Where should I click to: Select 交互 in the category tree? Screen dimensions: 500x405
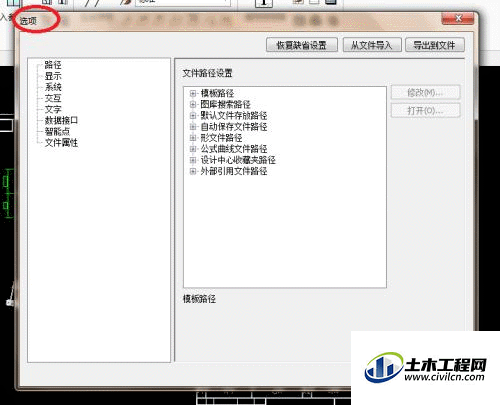53,98
